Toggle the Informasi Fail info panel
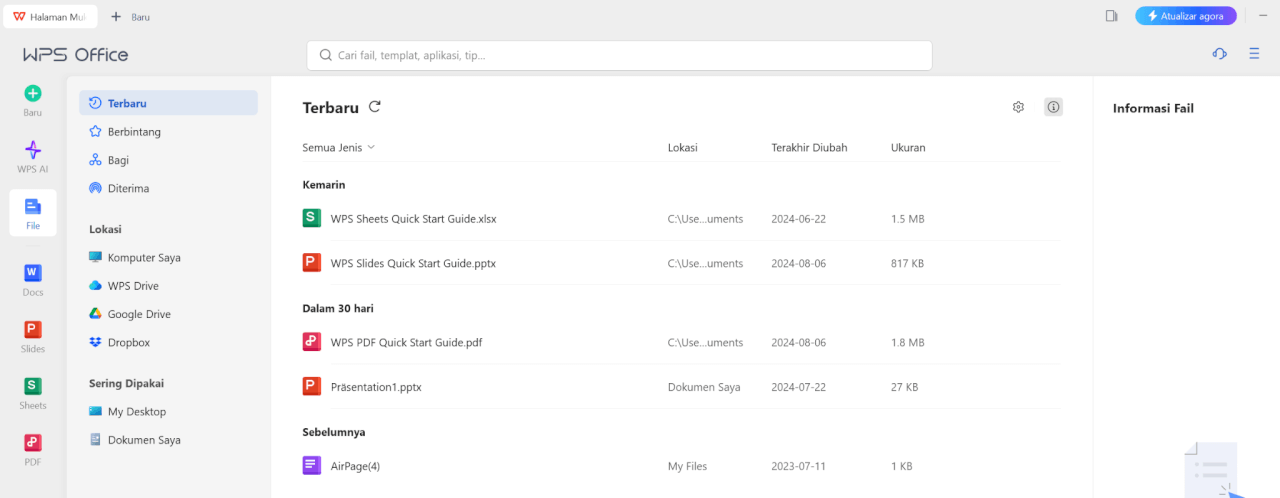Screen dimensions: 1280x498 [x=1053, y=107]
